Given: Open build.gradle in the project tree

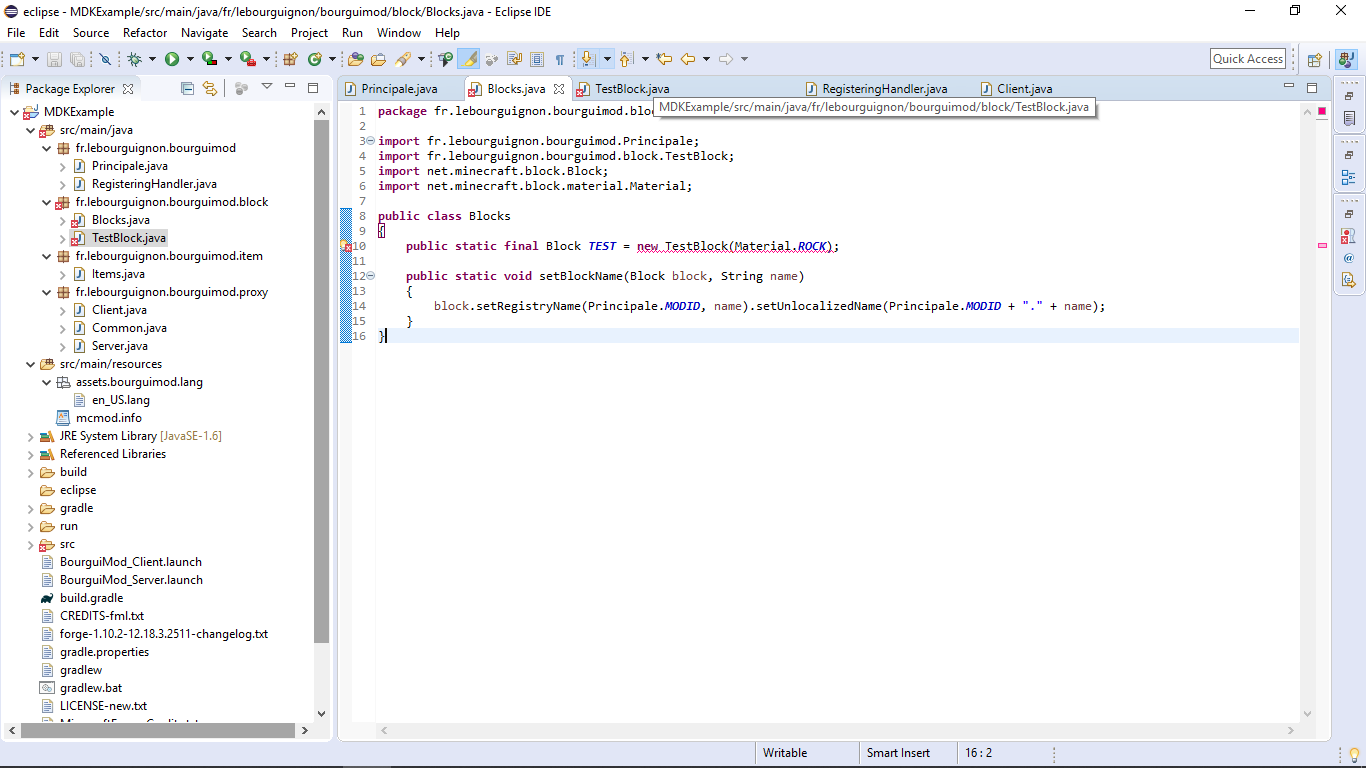Looking at the screenshot, I should click(x=91, y=598).
